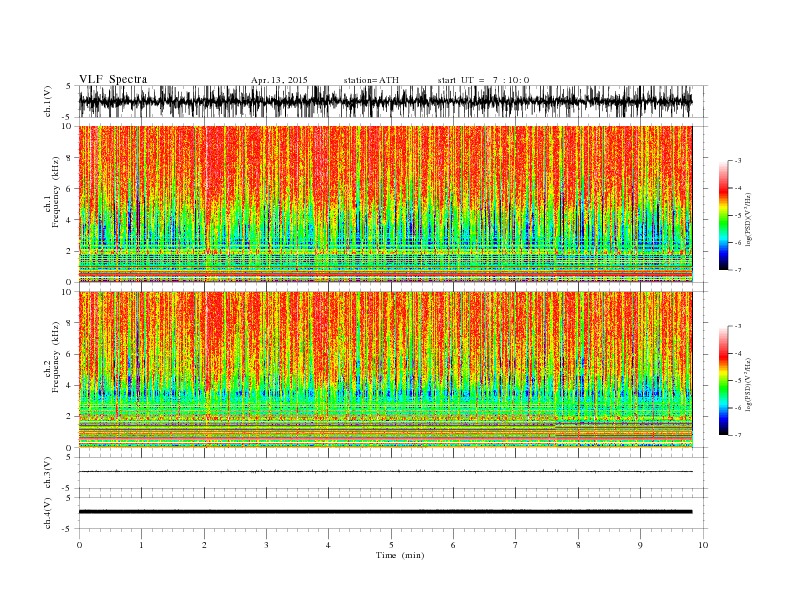Click the "-5" tick on ch.4(V) axis
792x612 pixels.
68,529
